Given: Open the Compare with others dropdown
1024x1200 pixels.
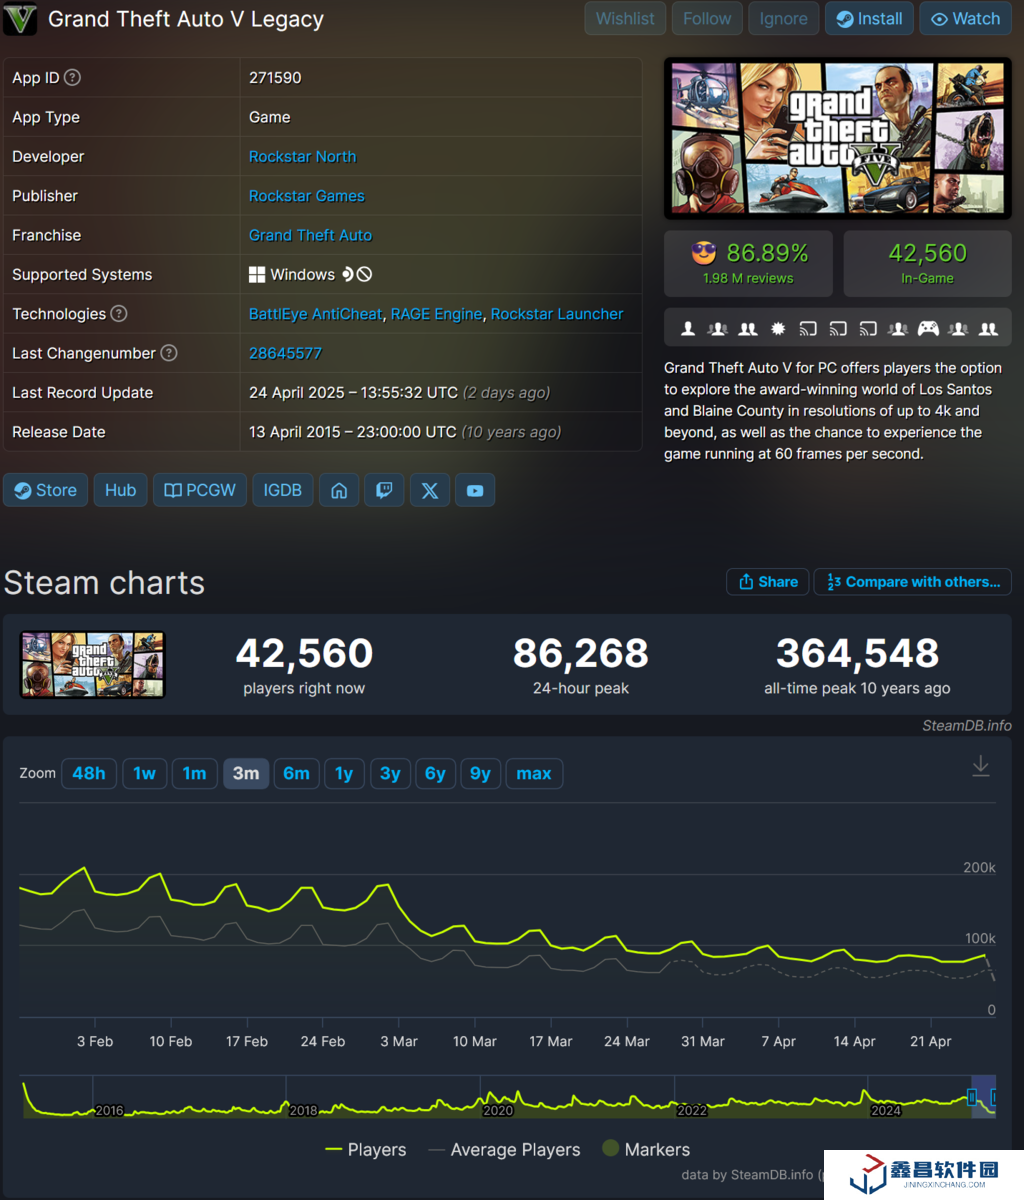Looking at the screenshot, I should (x=912, y=582).
